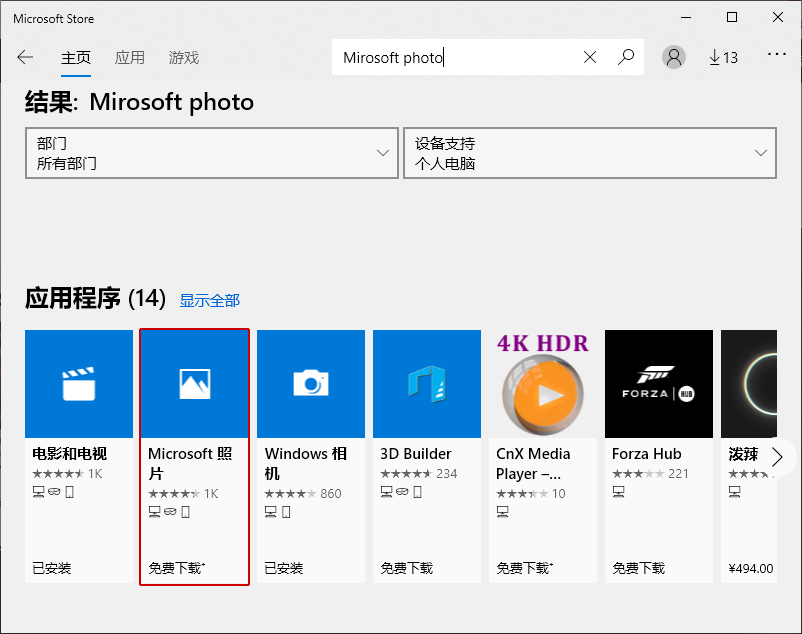Click the ¥494.00 price text
This screenshot has width=802, height=634.
(x=750, y=569)
